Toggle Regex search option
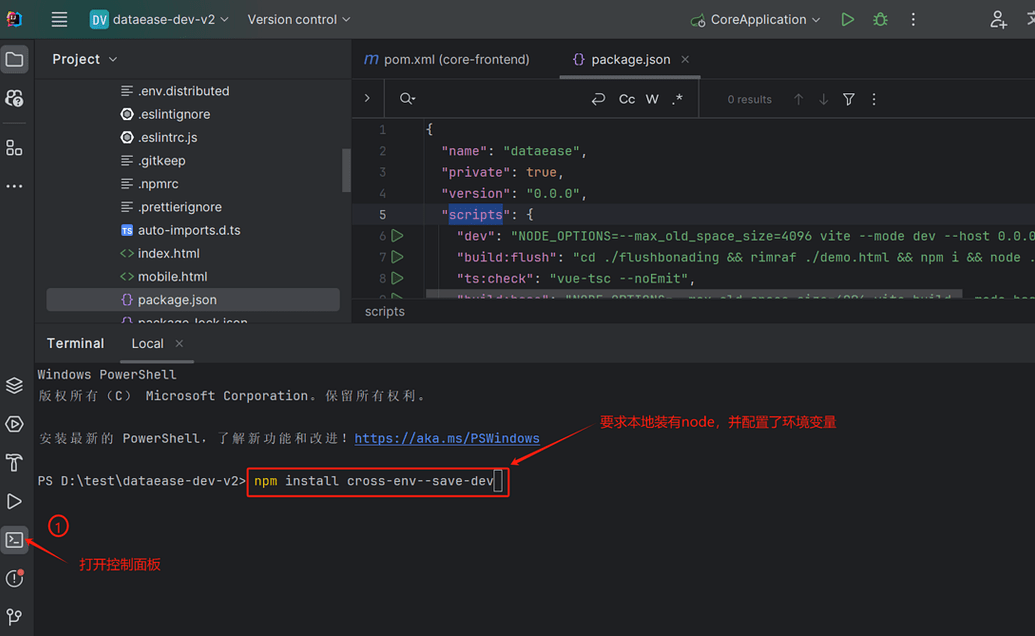This screenshot has height=636, width=1035. point(678,99)
